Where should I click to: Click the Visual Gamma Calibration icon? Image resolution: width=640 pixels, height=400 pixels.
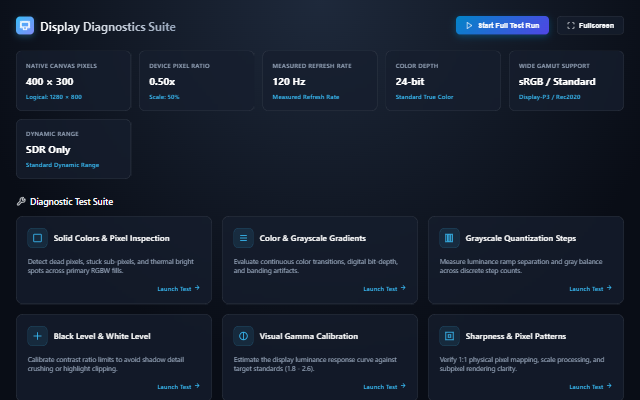(243, 336)
